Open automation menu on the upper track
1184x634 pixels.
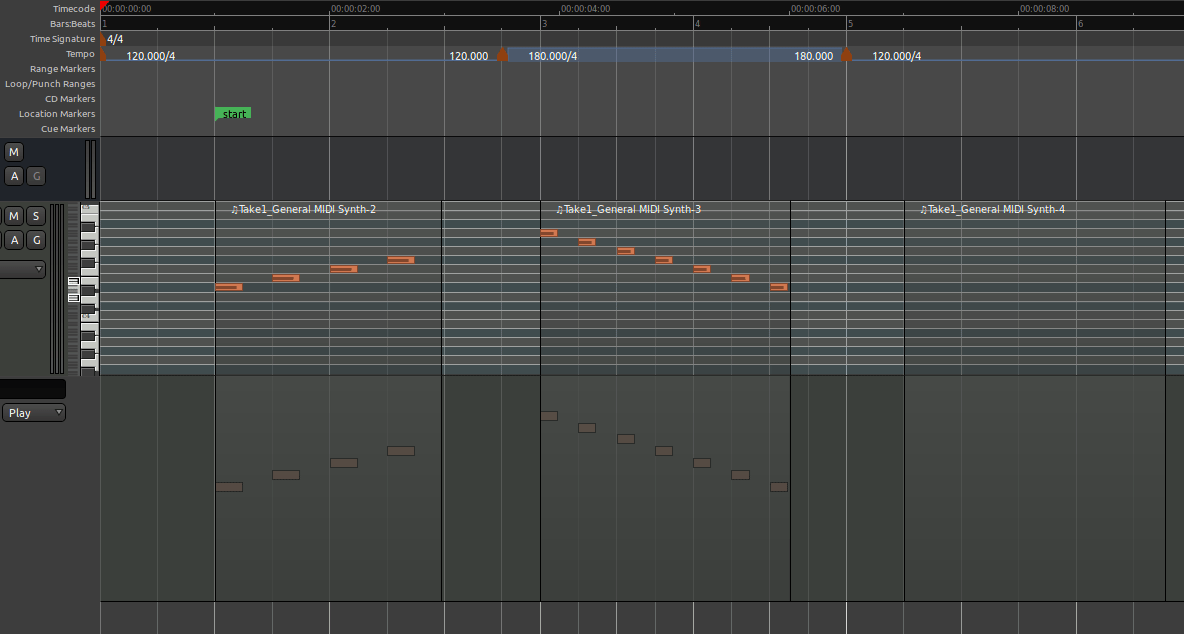tap(14, 177)
